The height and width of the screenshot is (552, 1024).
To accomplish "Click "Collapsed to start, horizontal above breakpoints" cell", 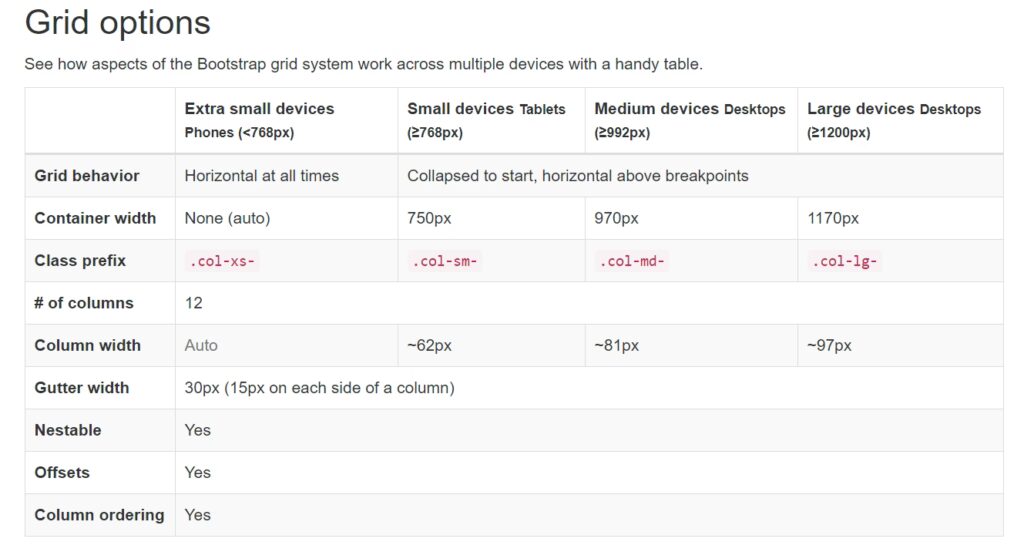I will coord(578,176).
